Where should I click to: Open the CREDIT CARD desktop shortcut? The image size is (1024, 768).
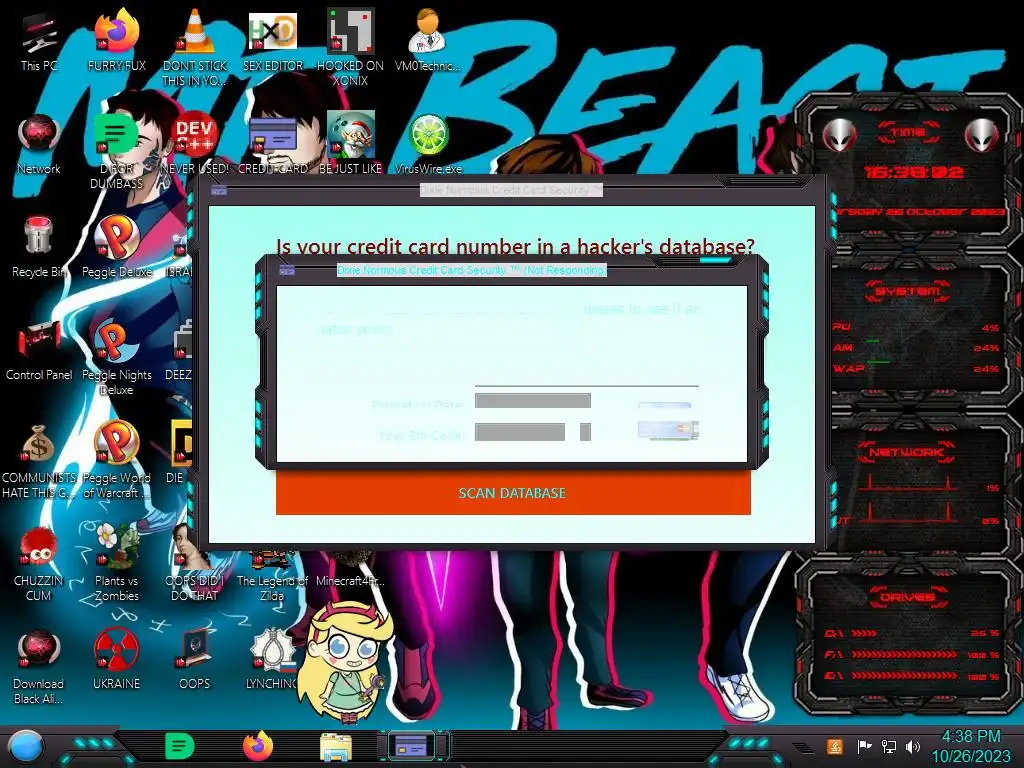pos(273,145)
